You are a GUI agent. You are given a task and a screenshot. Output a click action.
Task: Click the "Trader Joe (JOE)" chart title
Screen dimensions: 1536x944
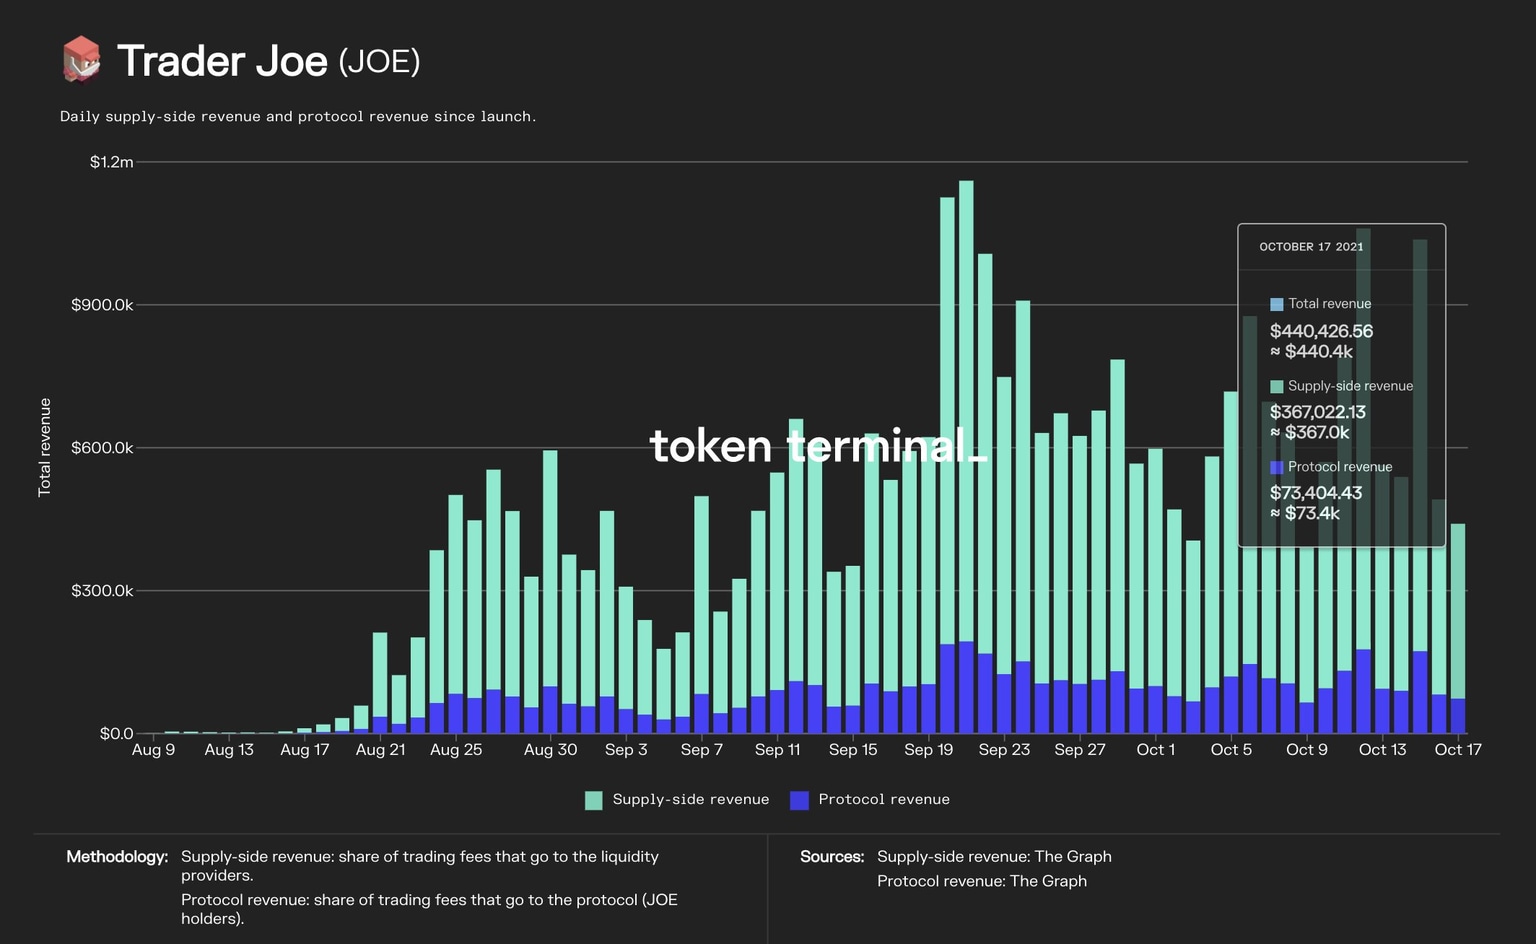270,60
